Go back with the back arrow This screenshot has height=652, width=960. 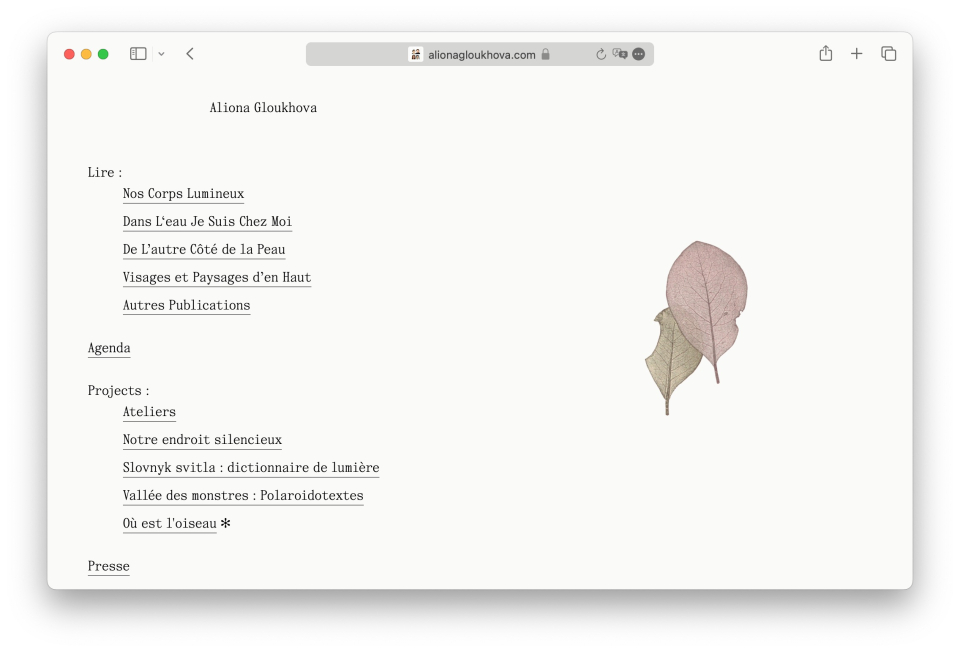pyautogui.click(x=190, y=54)
